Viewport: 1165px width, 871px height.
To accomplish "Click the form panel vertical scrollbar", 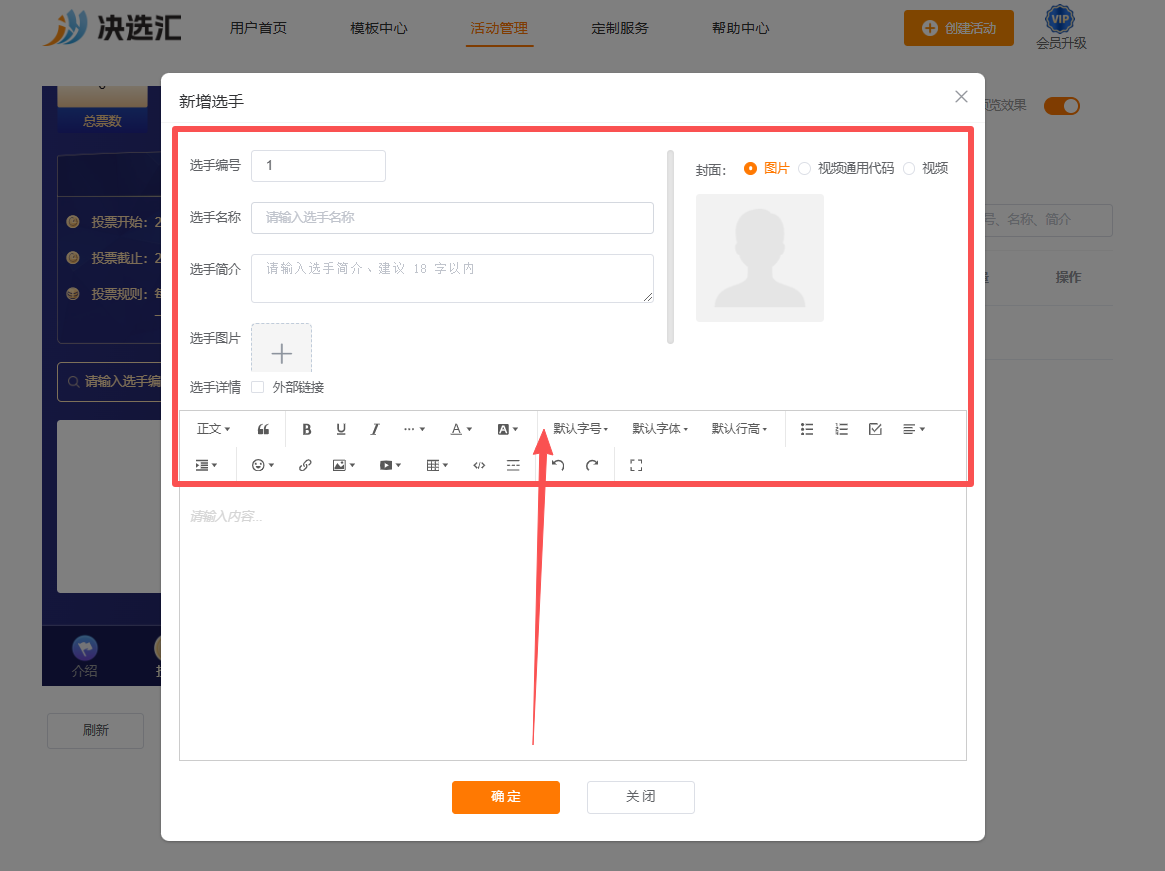I will click(670, 247).
